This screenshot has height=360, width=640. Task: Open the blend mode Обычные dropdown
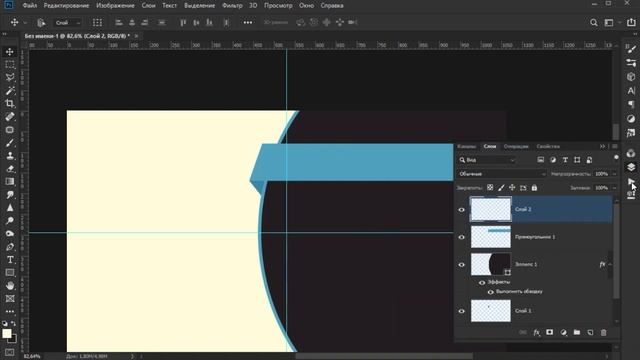pos(502,174)
